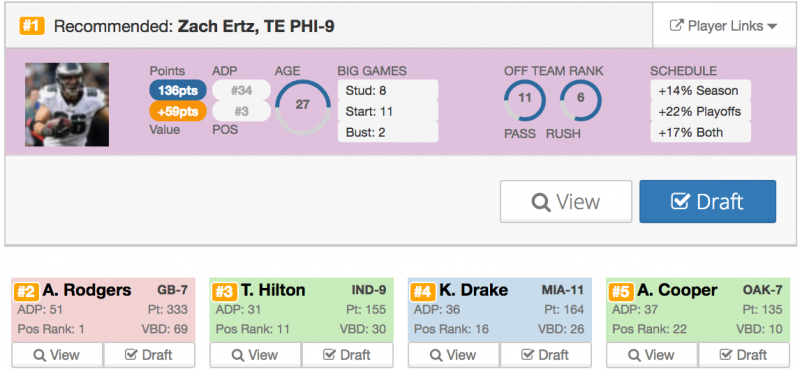Image resolution: width=800 pixels, height=371 pixels.
Task: View K. Drake player details
Action: tap(454, 355)
